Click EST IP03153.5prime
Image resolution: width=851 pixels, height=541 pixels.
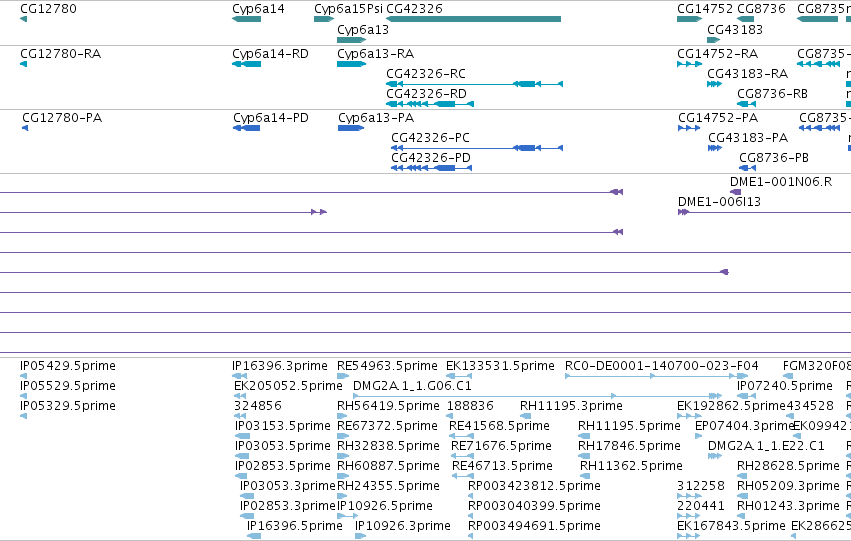click(283, 426)
